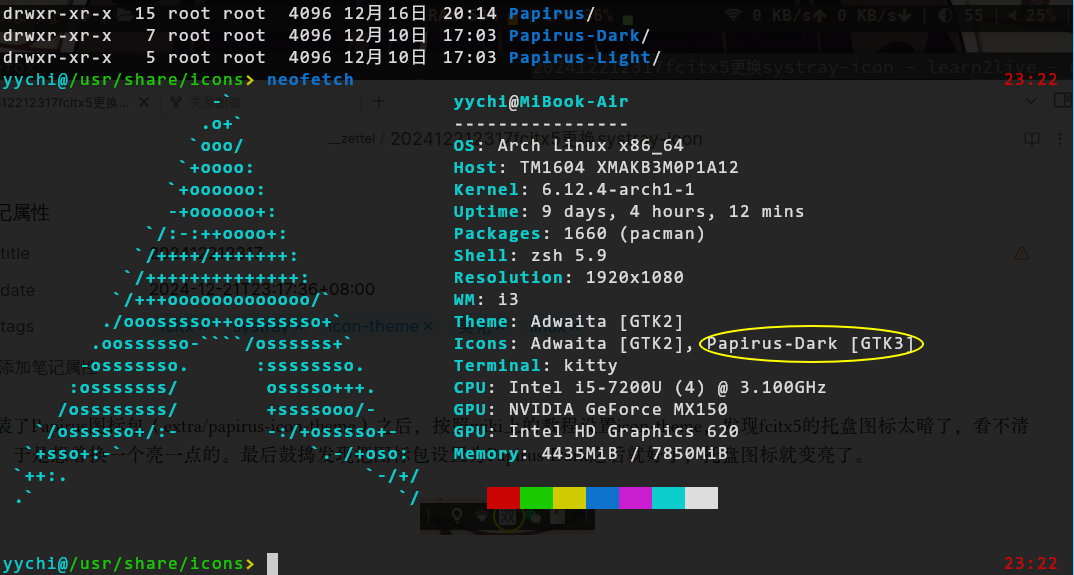Click the magenta color block in neofetch palette

635,498
